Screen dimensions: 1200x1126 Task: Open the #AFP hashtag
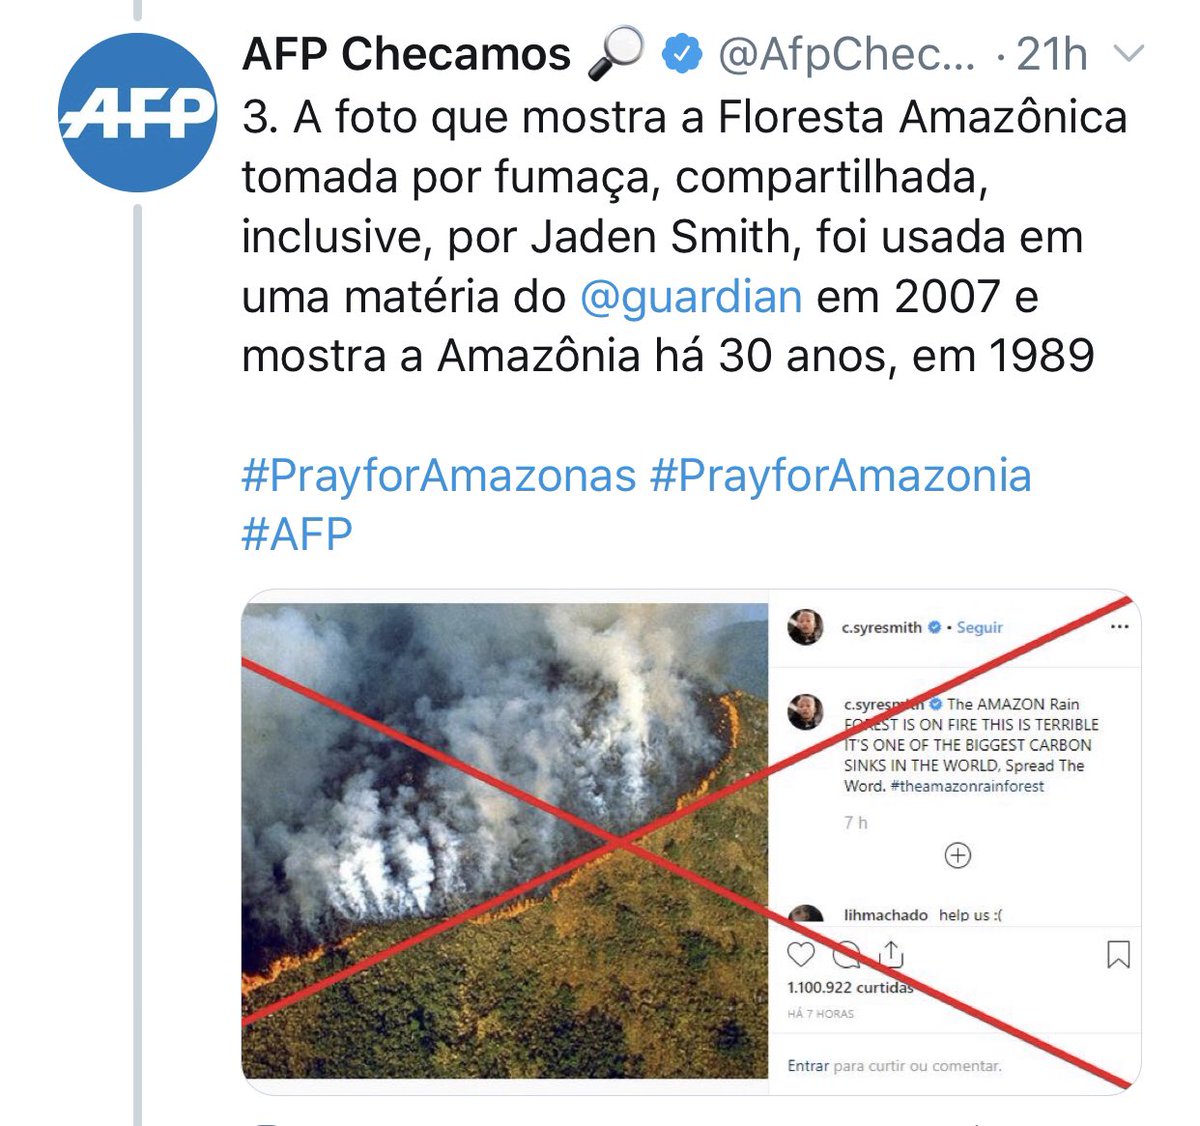[x=297, y=534]
